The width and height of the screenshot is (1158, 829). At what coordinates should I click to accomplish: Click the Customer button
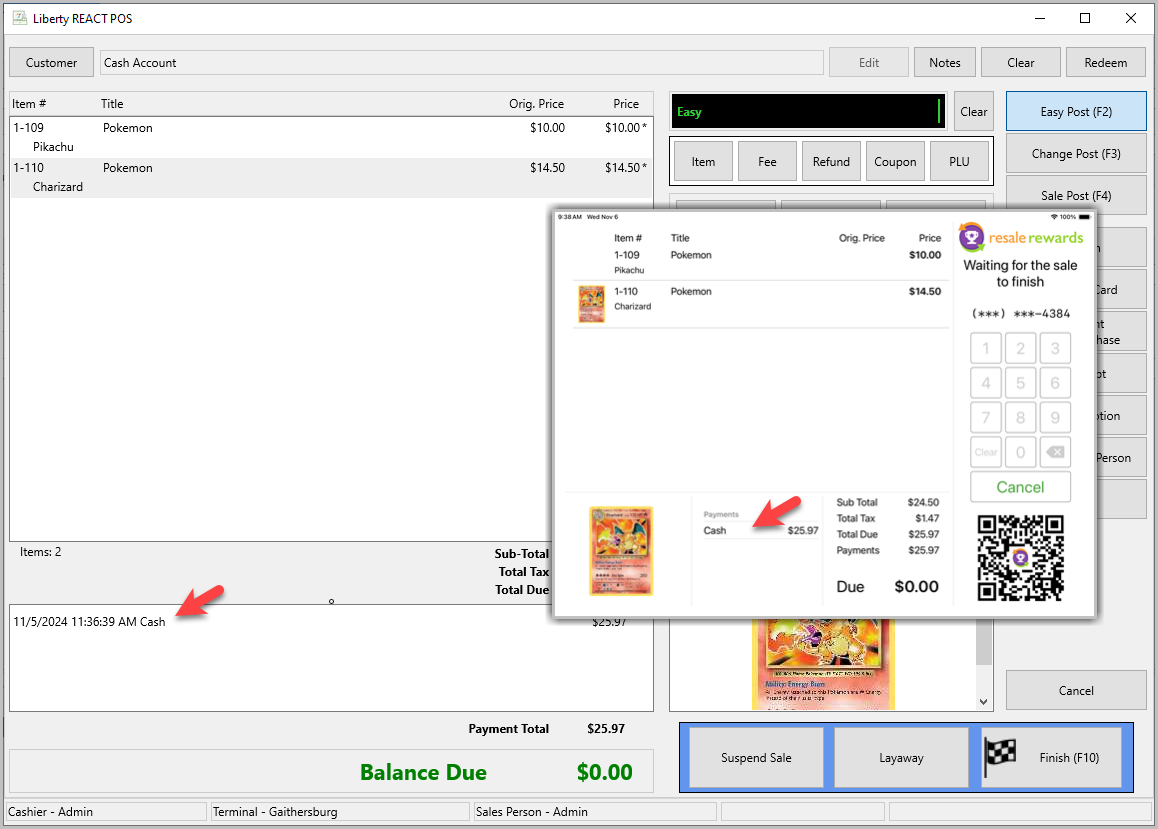tap(51, 63)
